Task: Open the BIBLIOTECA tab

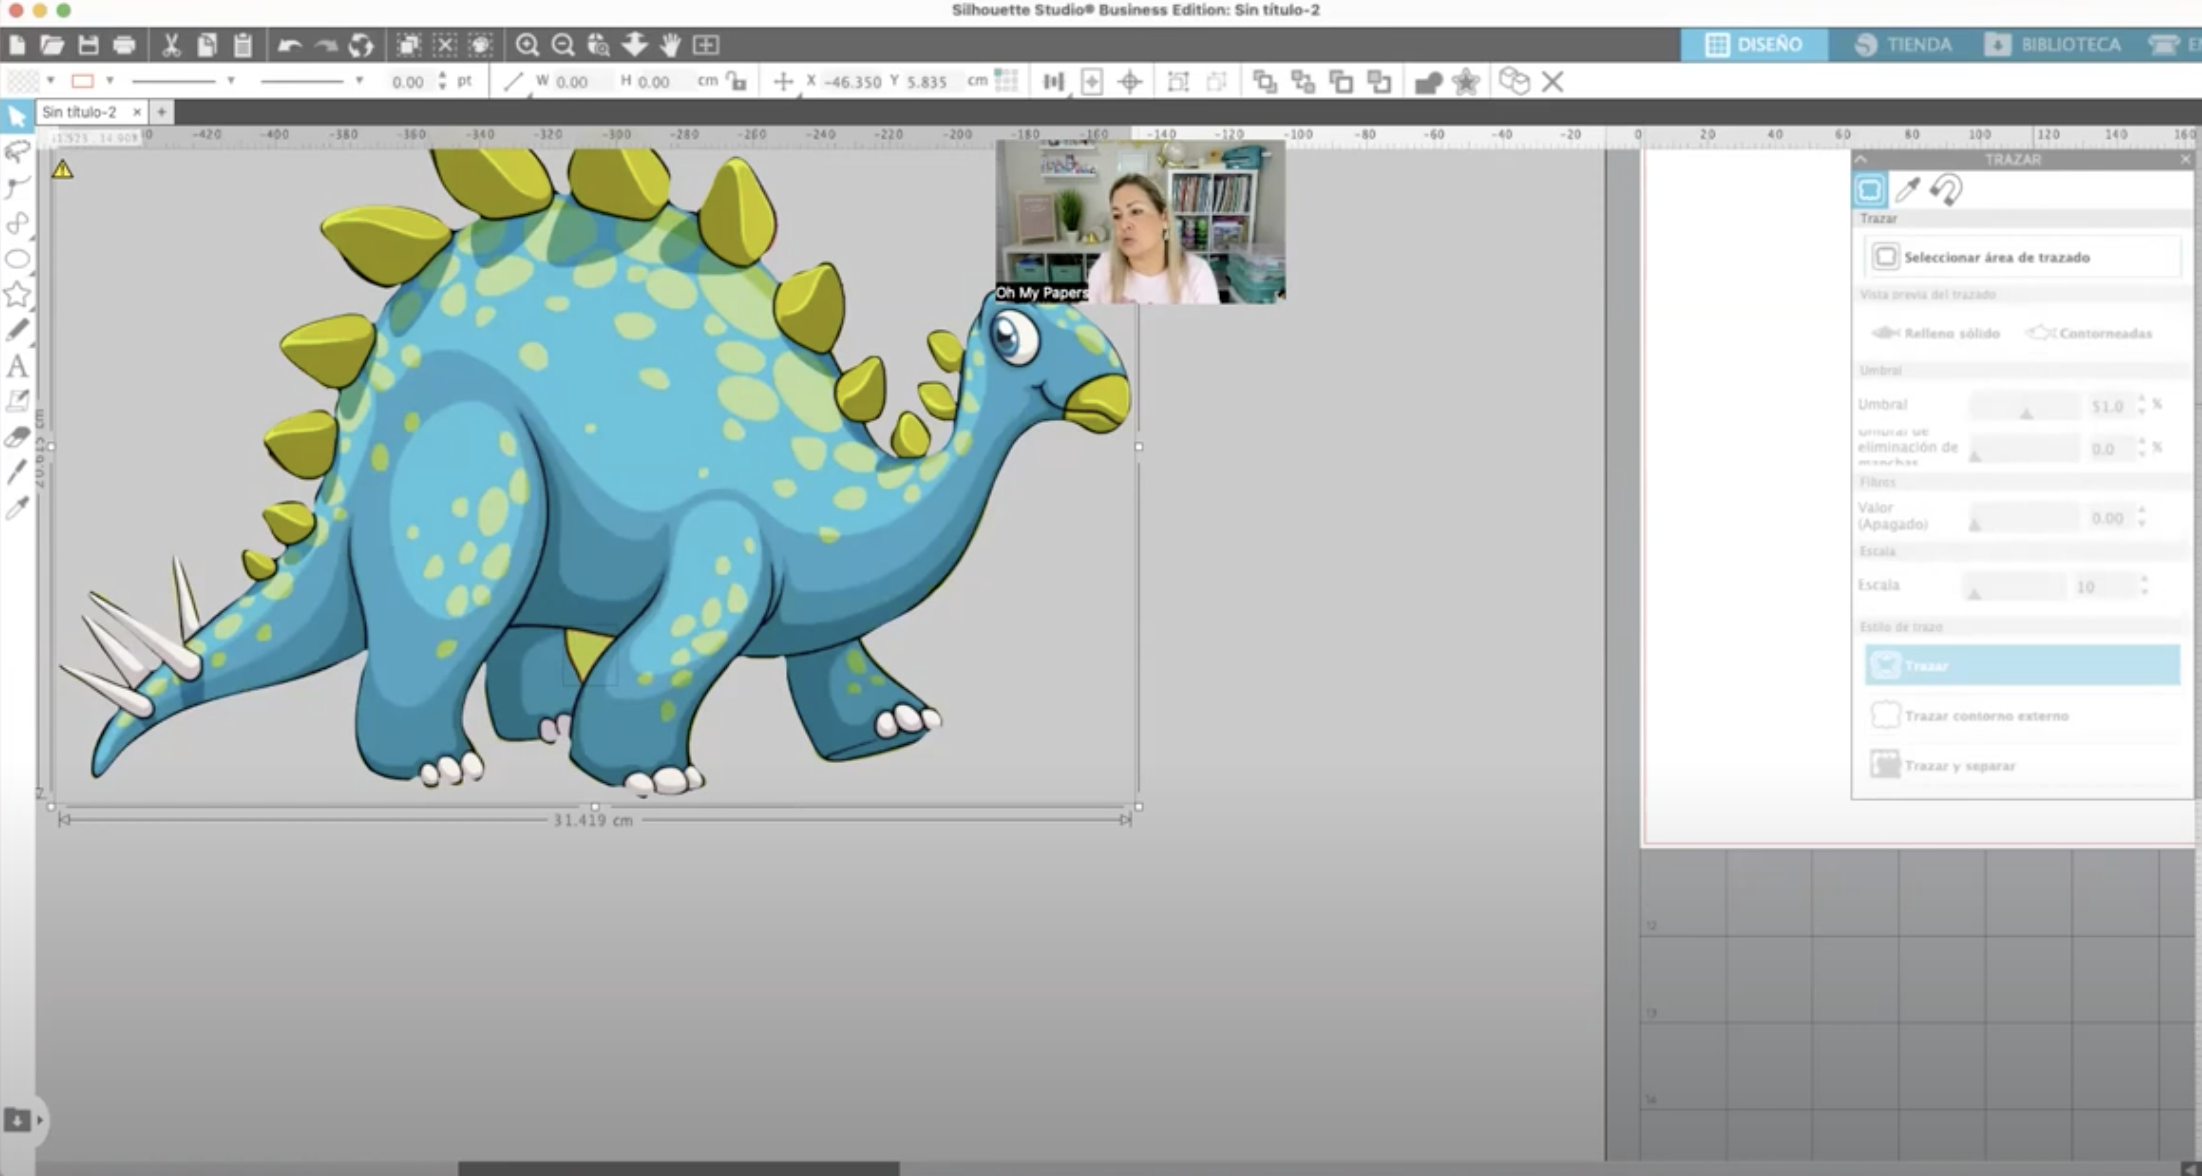Action: coord(2053,45)
